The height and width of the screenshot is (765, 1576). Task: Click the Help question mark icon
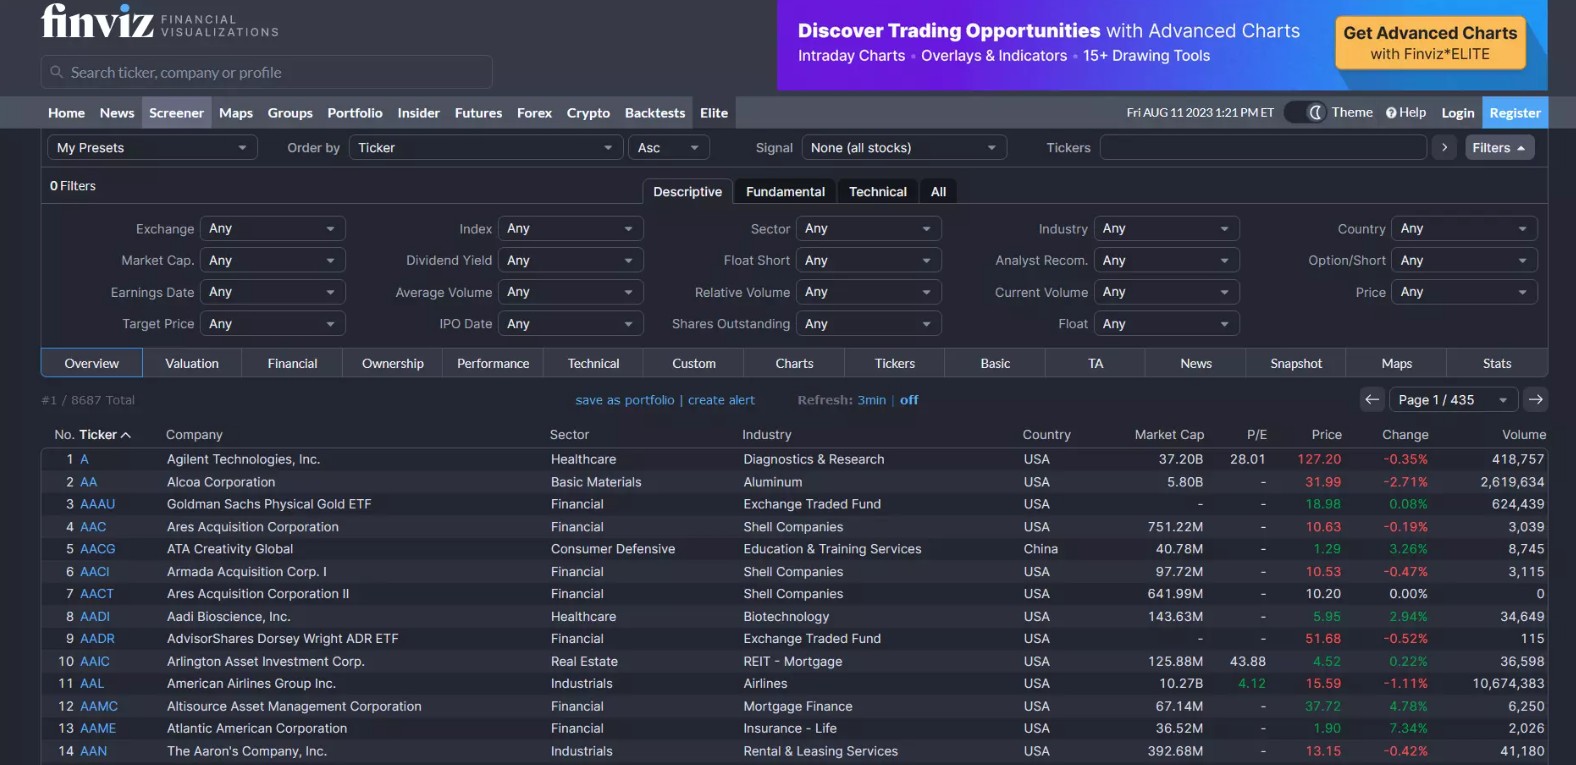pyautogui.click(x=1391, y=113)
